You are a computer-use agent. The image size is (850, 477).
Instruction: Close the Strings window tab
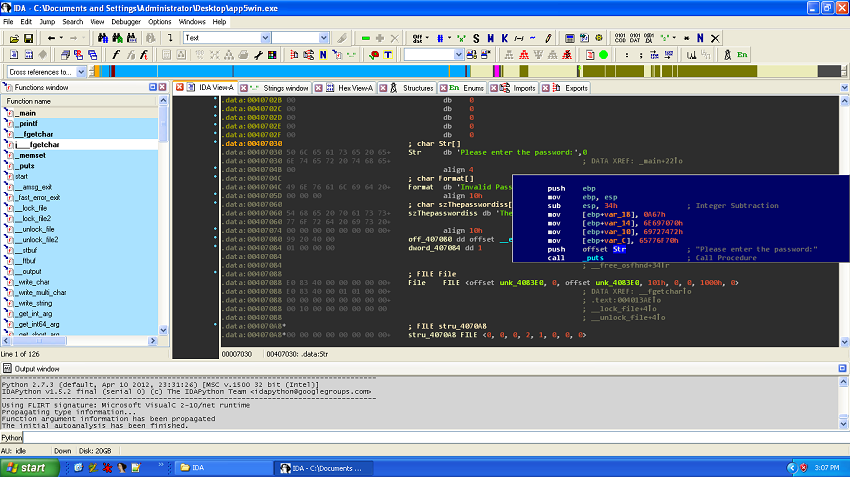(244, 88)
